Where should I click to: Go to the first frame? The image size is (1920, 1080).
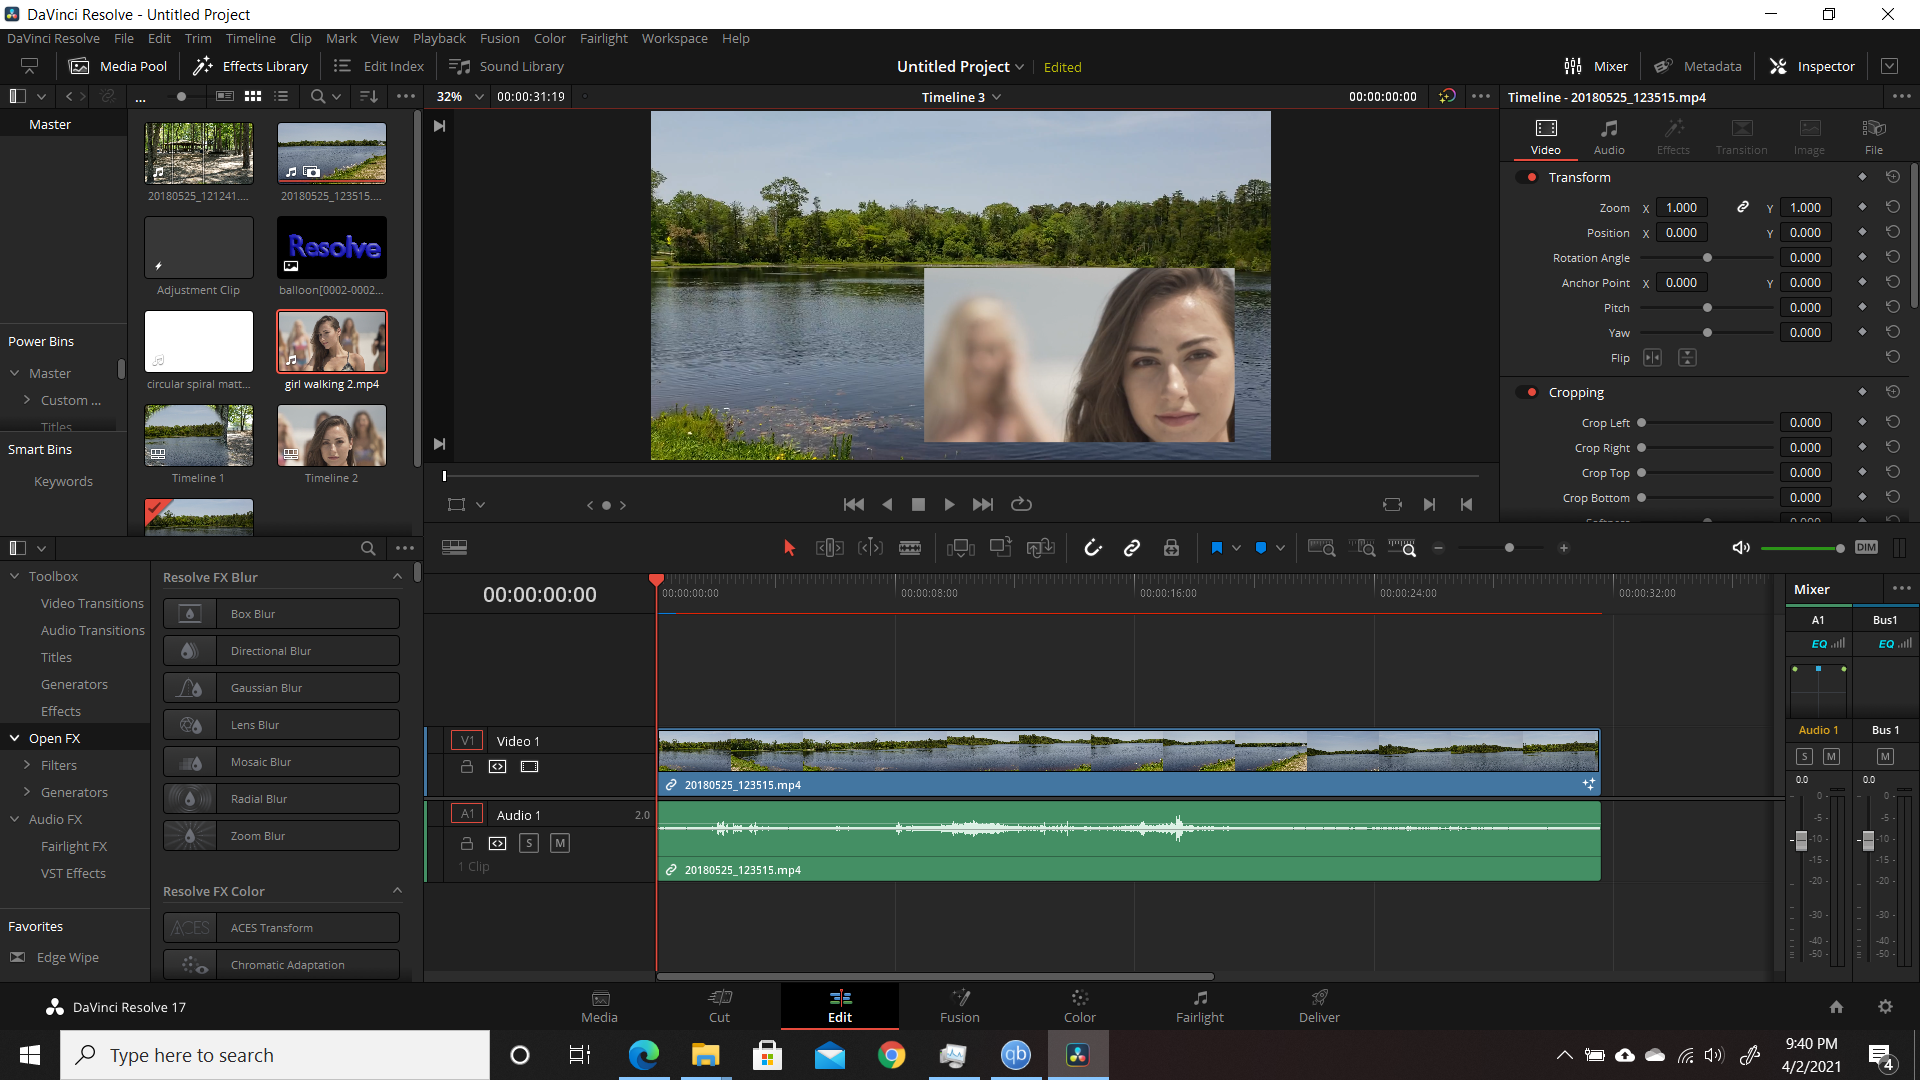854,505
